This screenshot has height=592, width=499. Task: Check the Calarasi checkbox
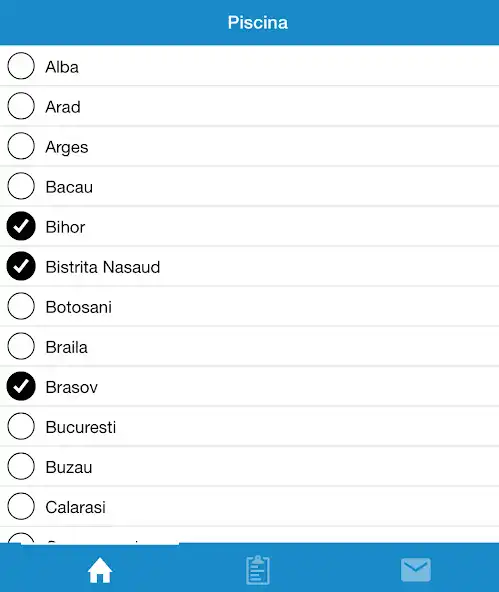coord(21,506)
